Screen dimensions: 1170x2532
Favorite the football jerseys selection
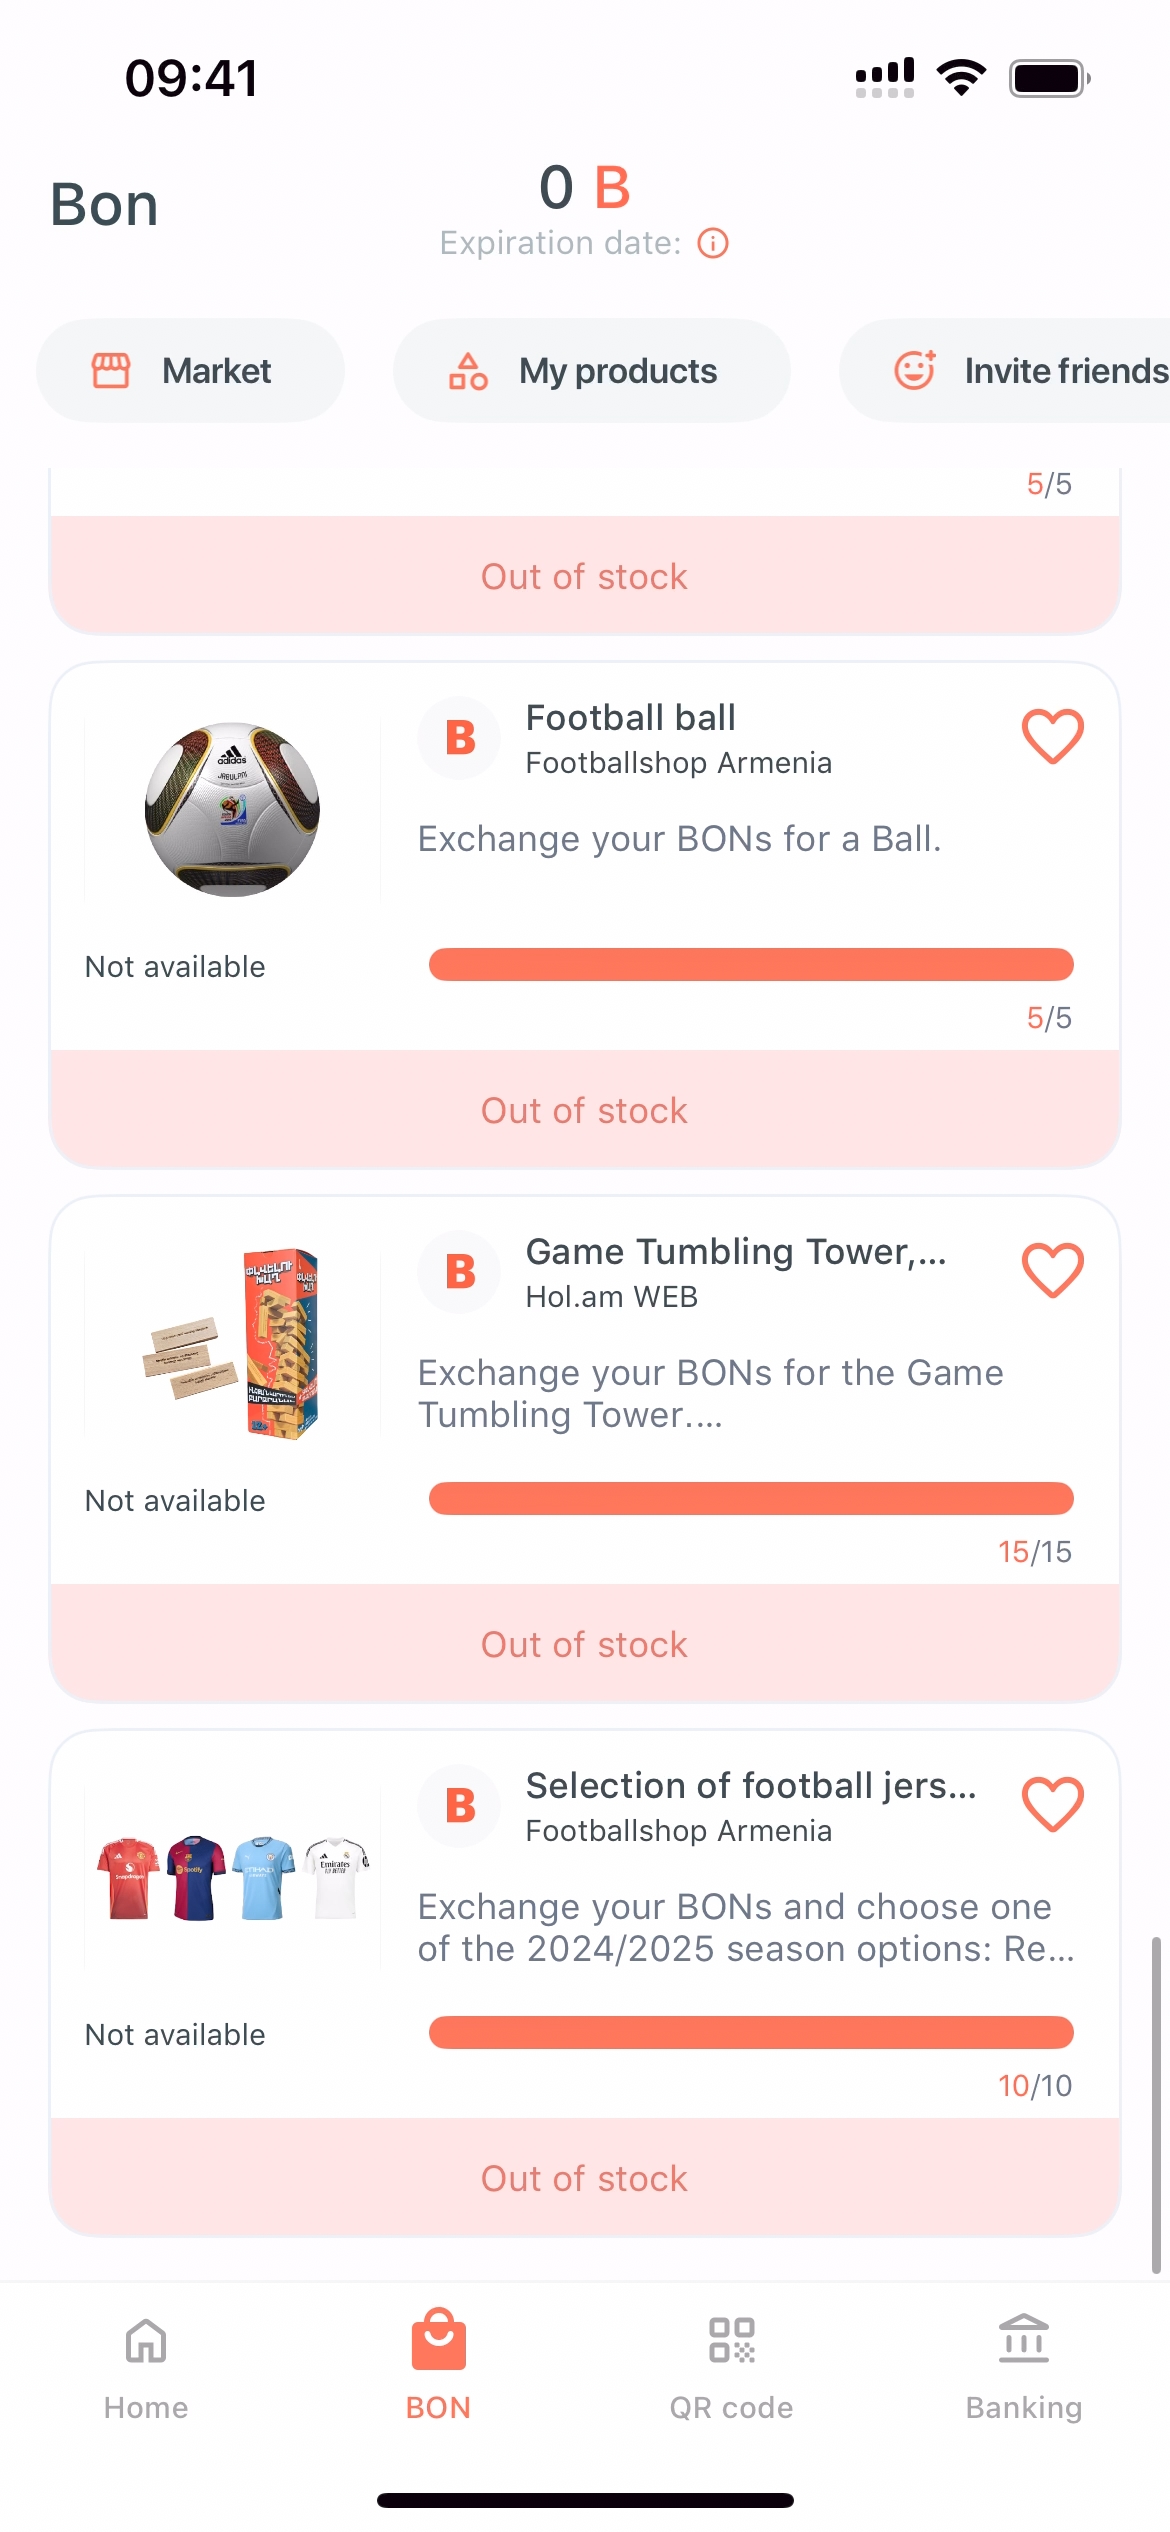click(x=1052, y=1804)
